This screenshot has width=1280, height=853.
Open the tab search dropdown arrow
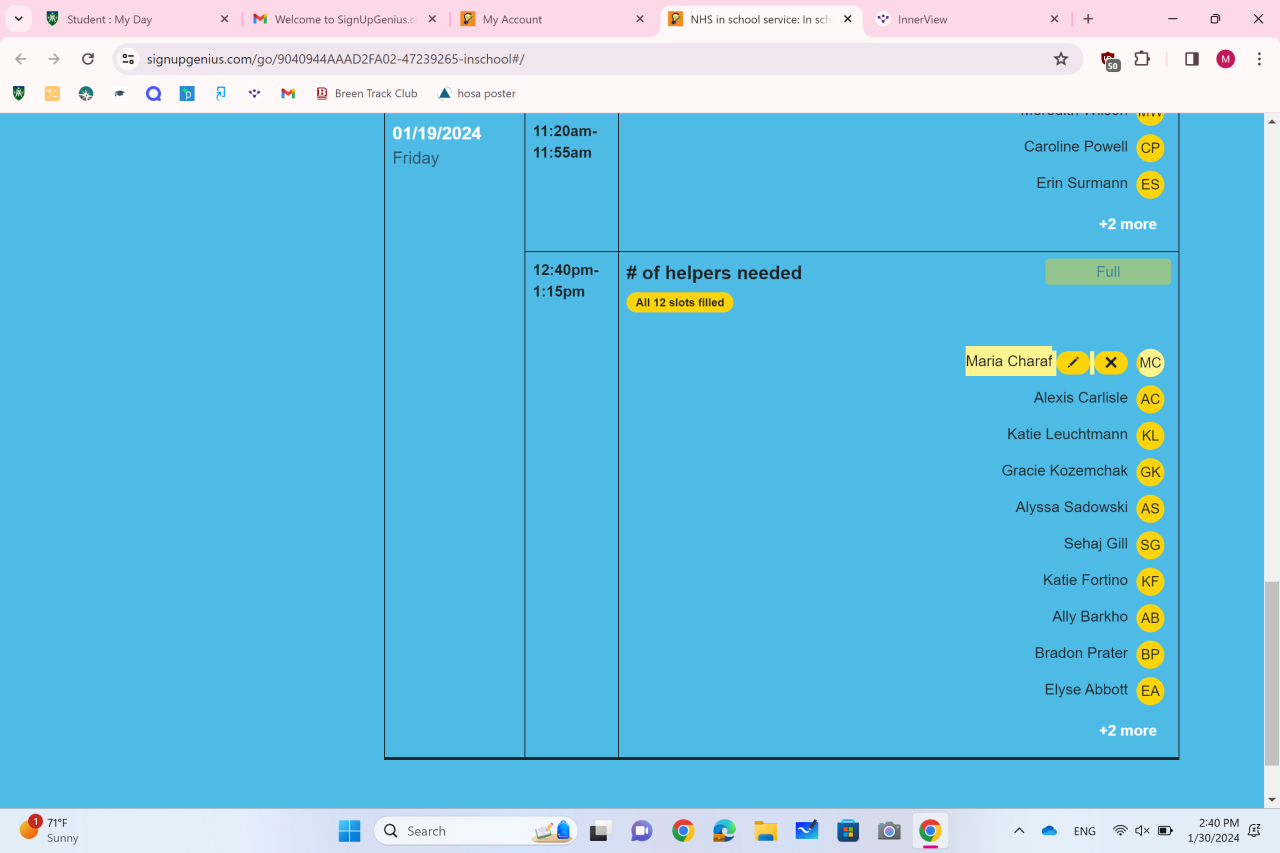pyautogui.click(x=18, y=19)
